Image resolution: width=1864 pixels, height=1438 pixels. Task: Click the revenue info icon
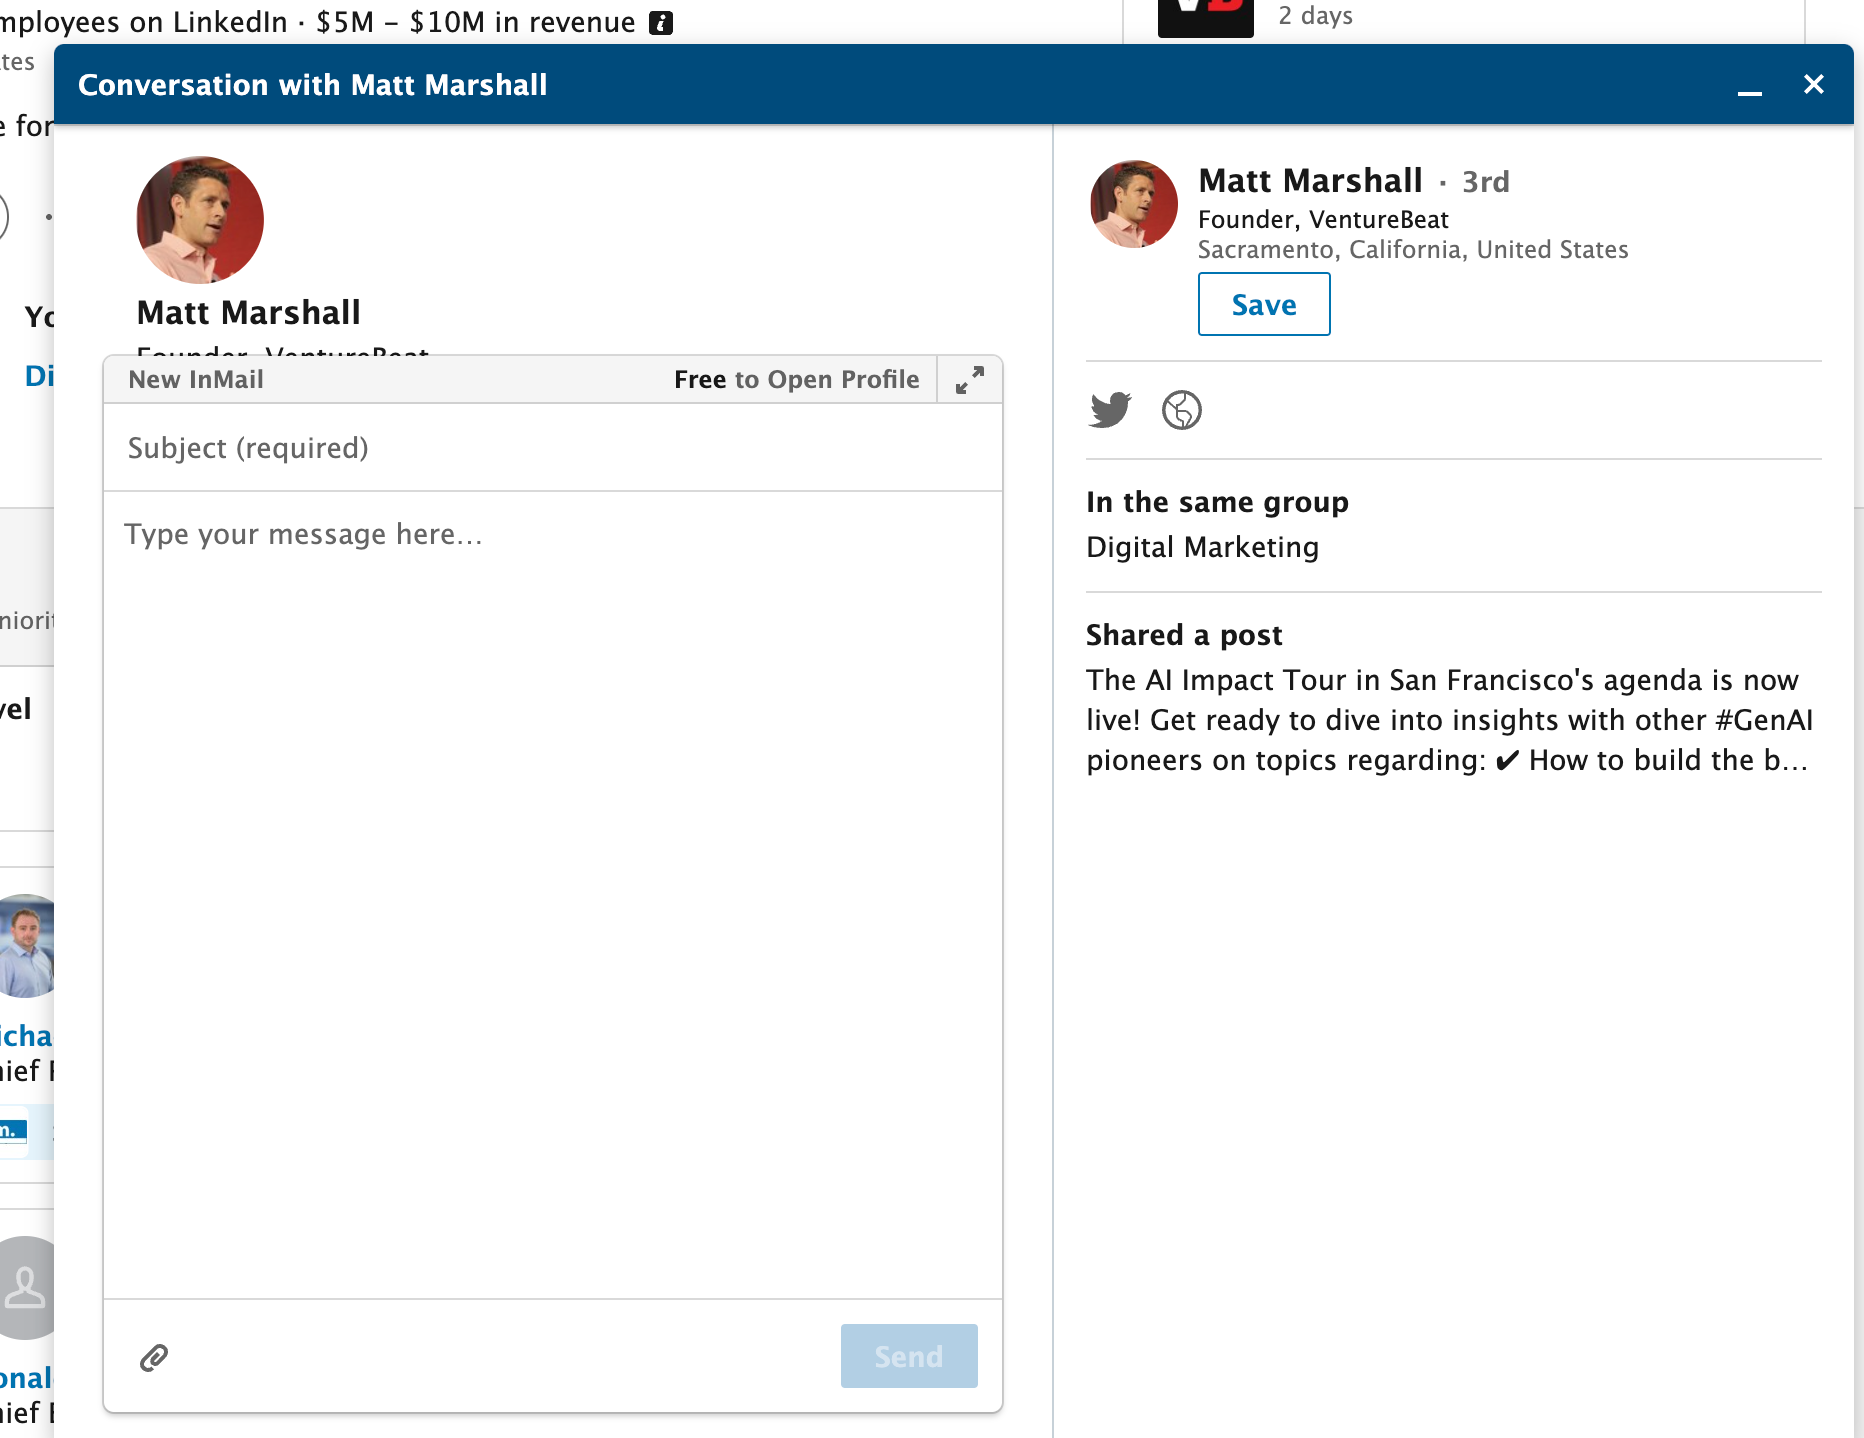(661, 23)
